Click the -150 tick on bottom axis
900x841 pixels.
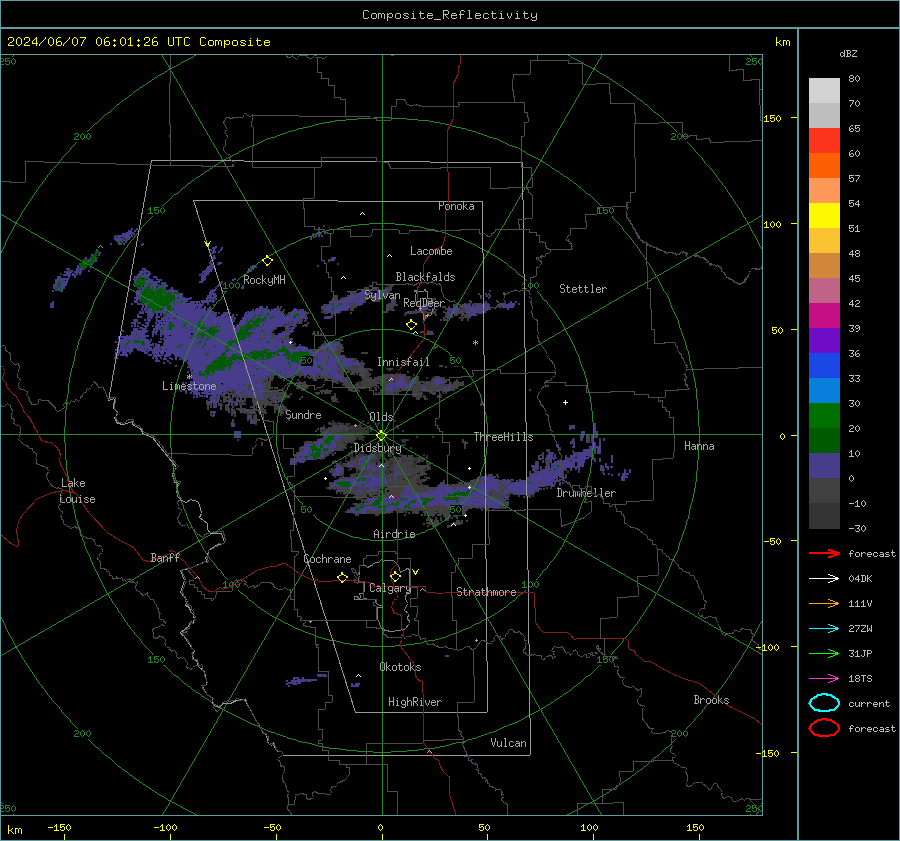pyautogui.click(x=59, y=827)
